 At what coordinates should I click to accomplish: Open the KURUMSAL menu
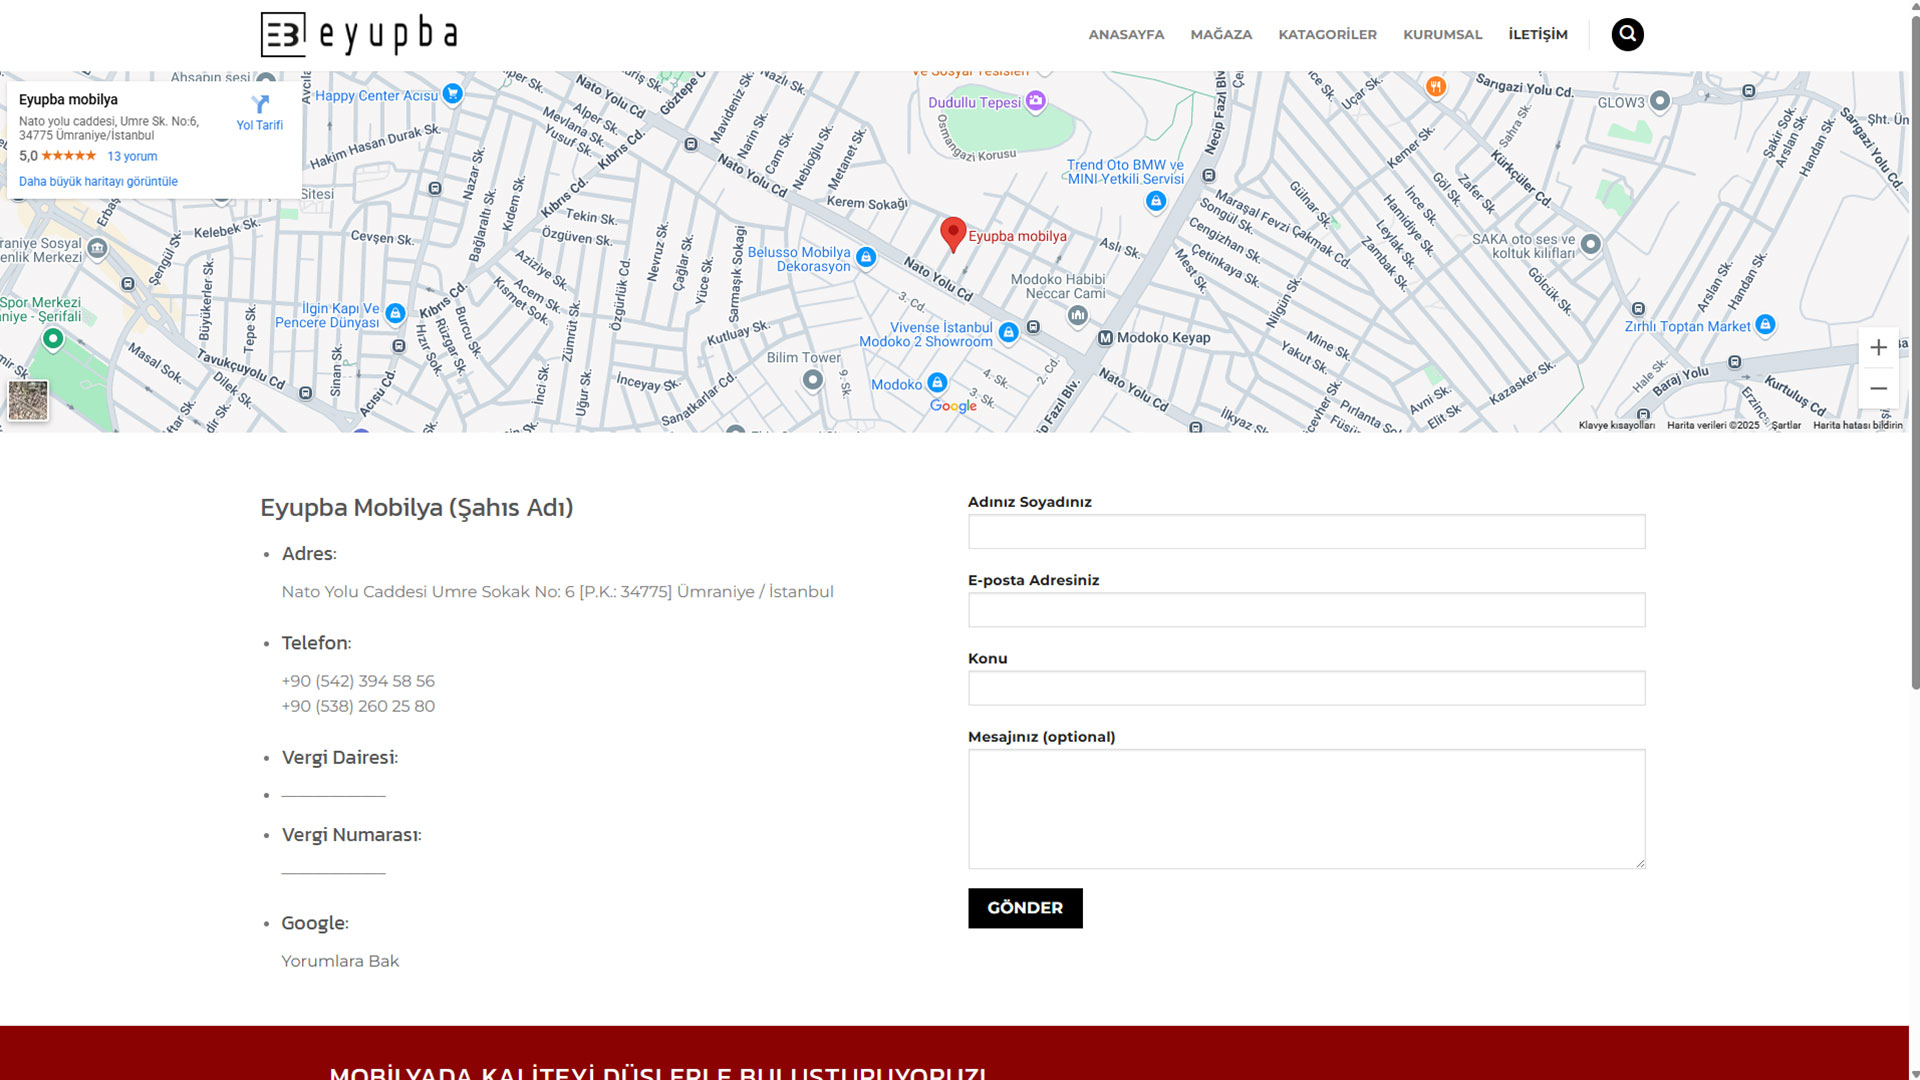pyautogui.click(x=1442, y=35)
